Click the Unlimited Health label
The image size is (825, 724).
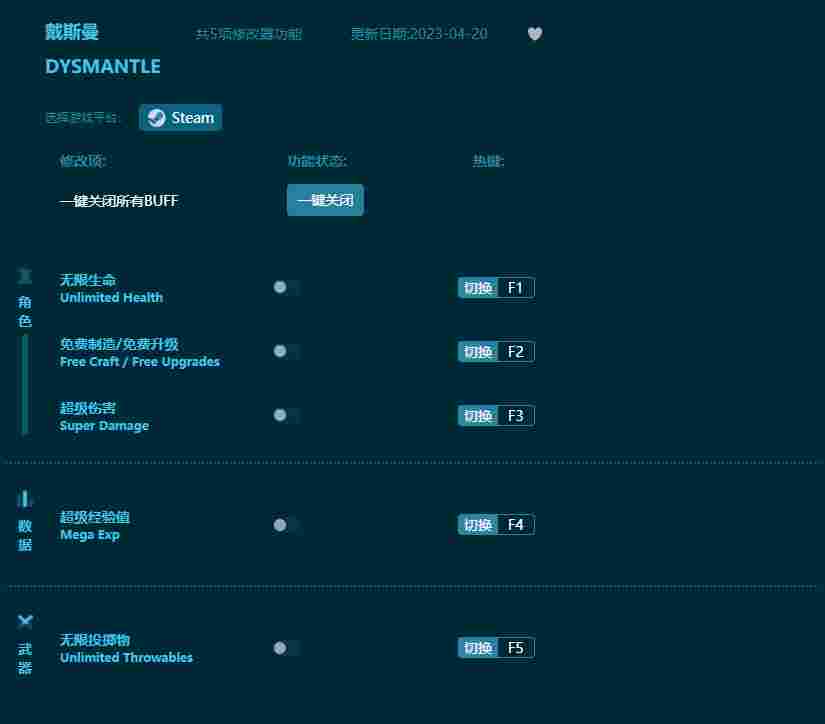click(x=112, y=298)
